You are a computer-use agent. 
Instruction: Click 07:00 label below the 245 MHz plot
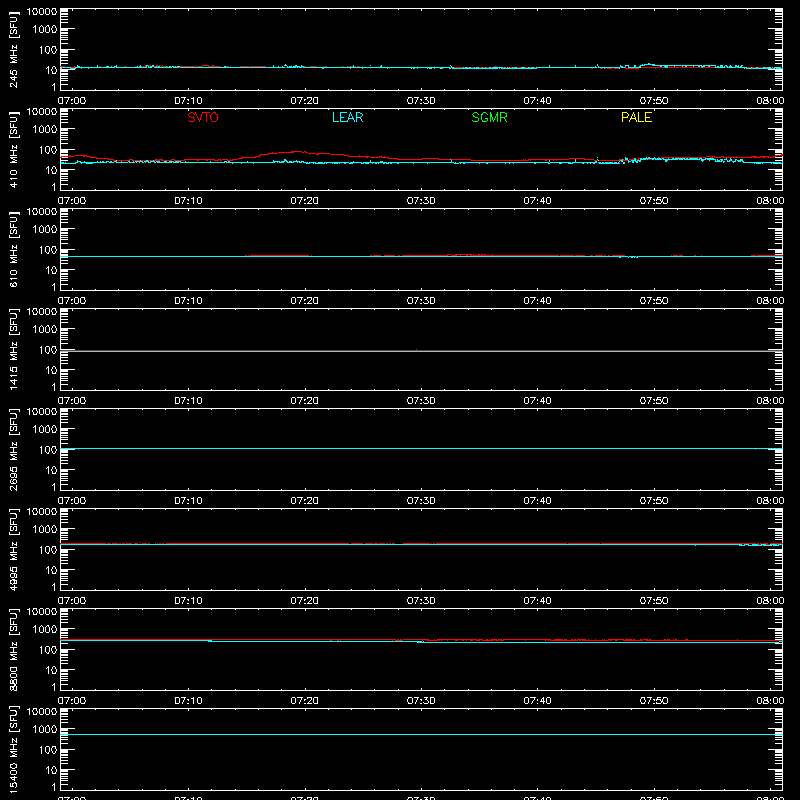coord(72,101)
